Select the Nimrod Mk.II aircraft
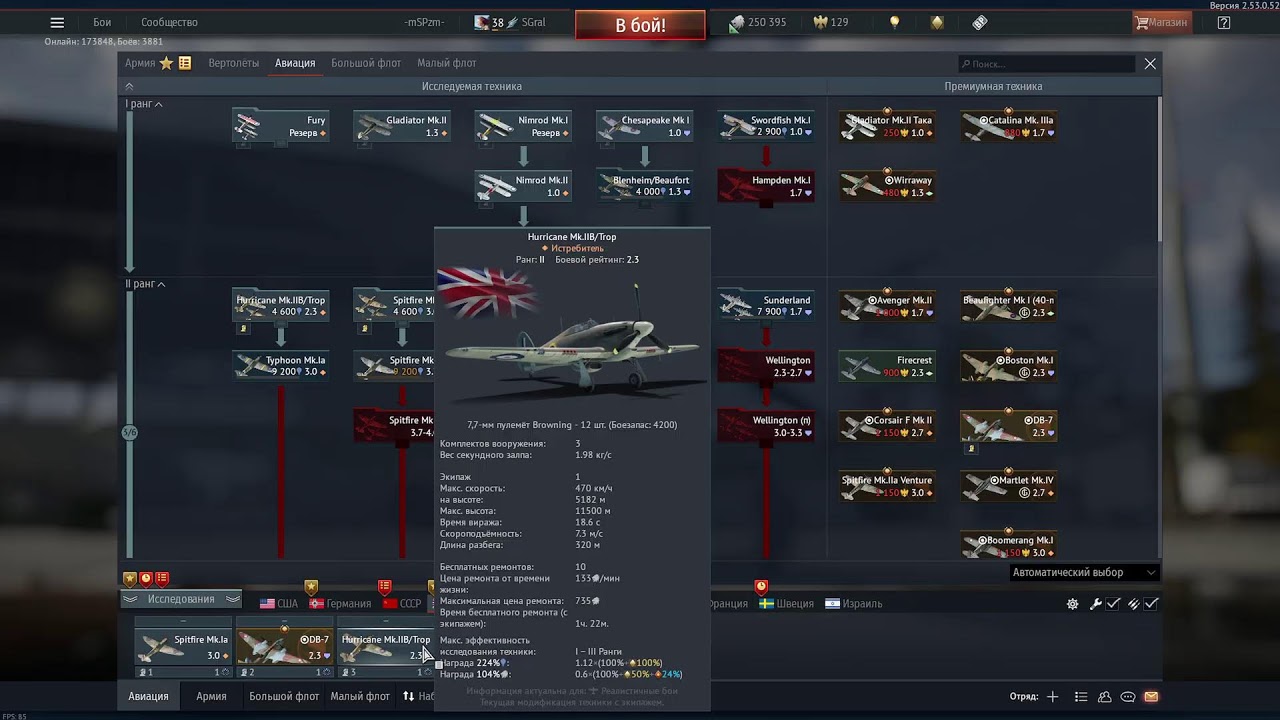Screen dimensions: 1280x720 click(x=523, y=186)
